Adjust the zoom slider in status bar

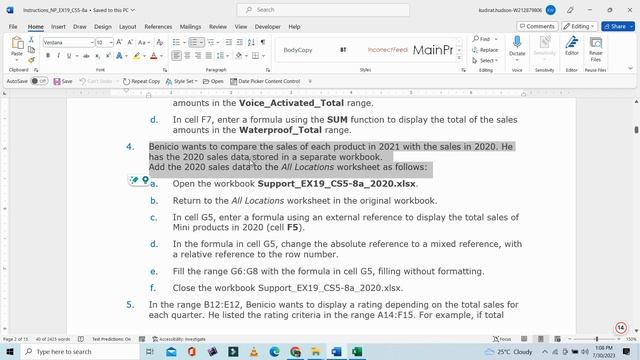[x=596, y=339]
